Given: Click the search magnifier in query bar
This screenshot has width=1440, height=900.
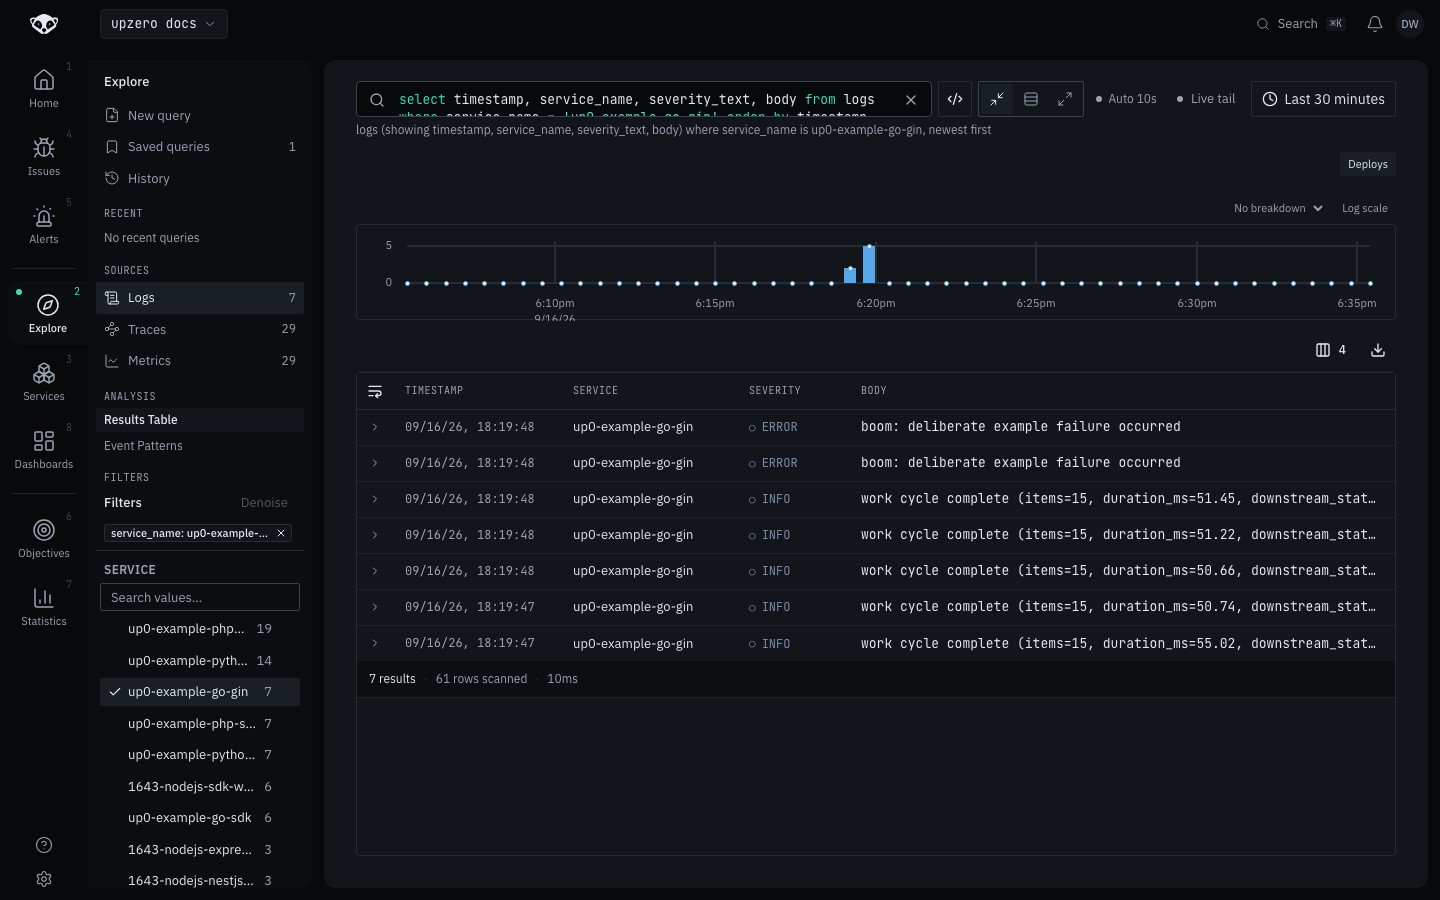Looking at the screenshot, I should (x=377, y=100).
